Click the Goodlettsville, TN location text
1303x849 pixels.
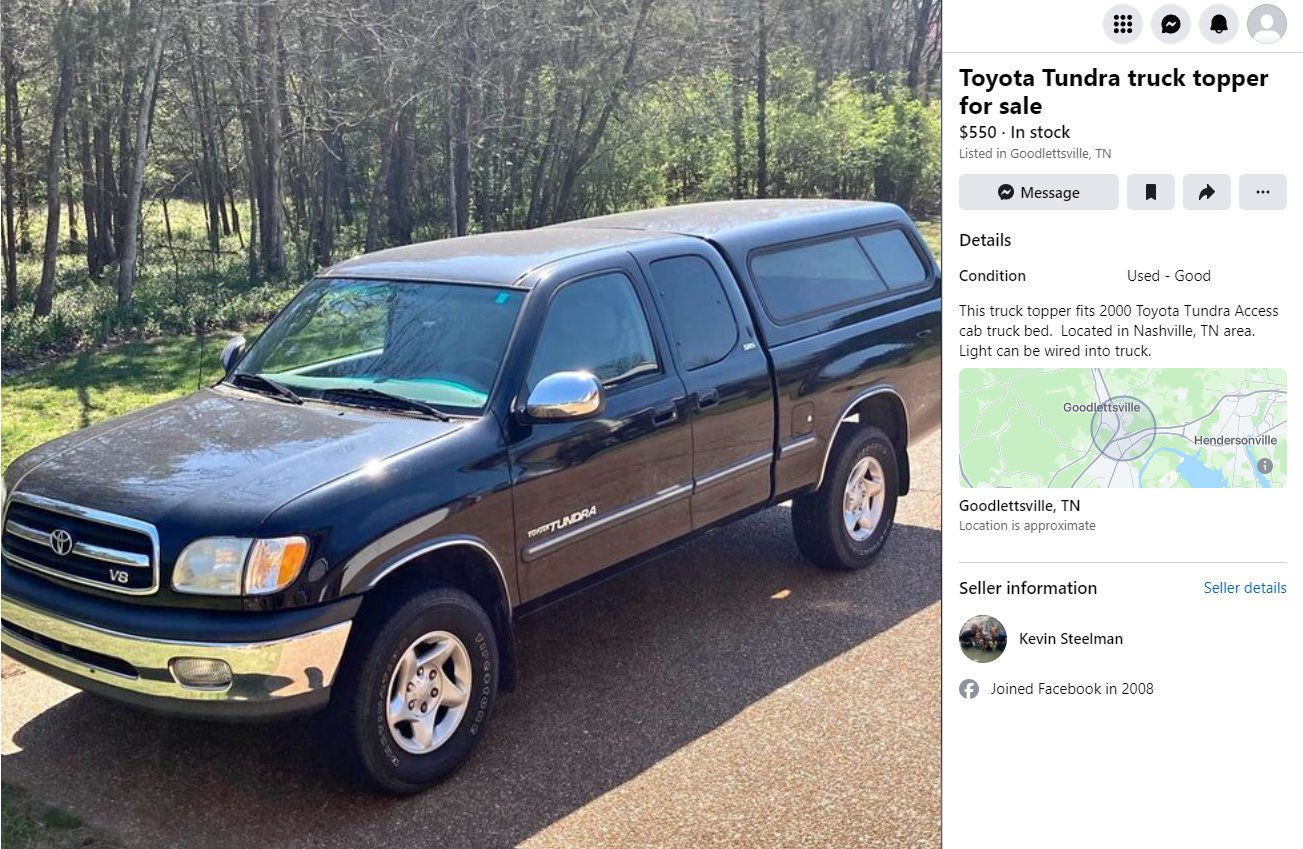tap(1019, 506)
